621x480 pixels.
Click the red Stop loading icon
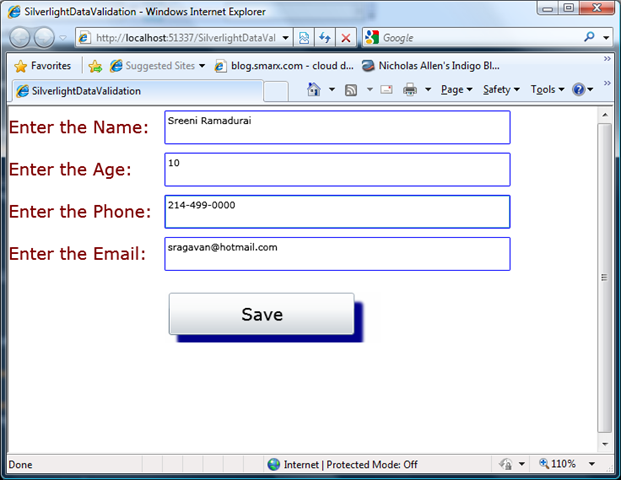[346, 38]
